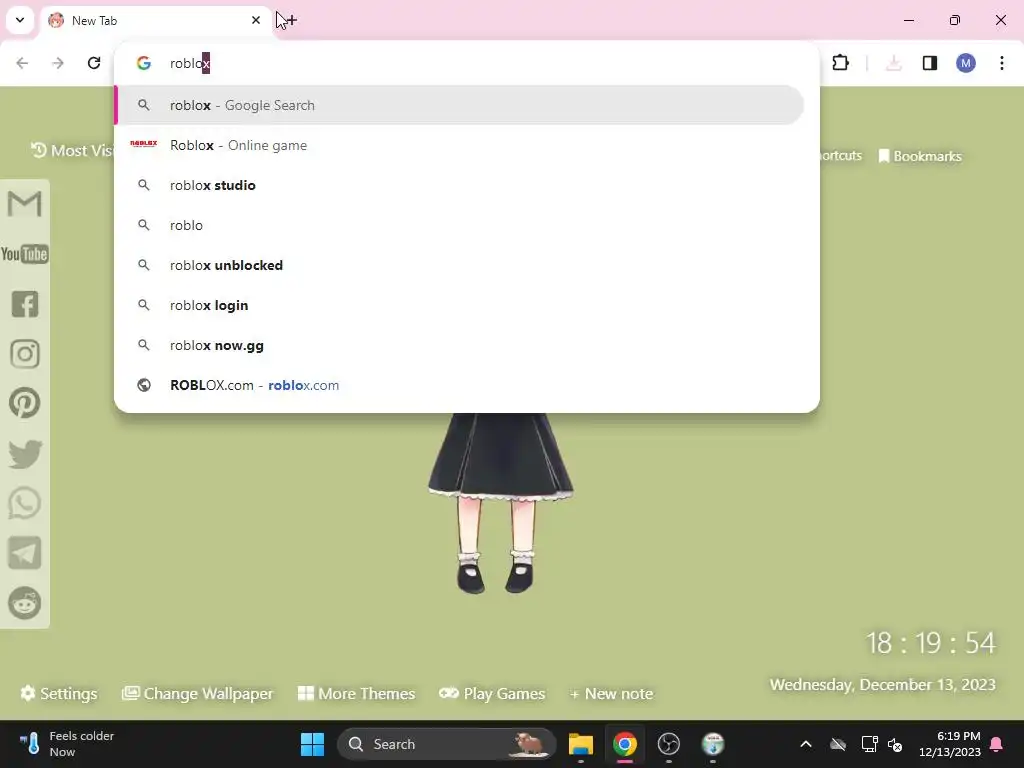Open Chrome downloads icon
This screenshot has height=768, width=1024.
[894, 63]
